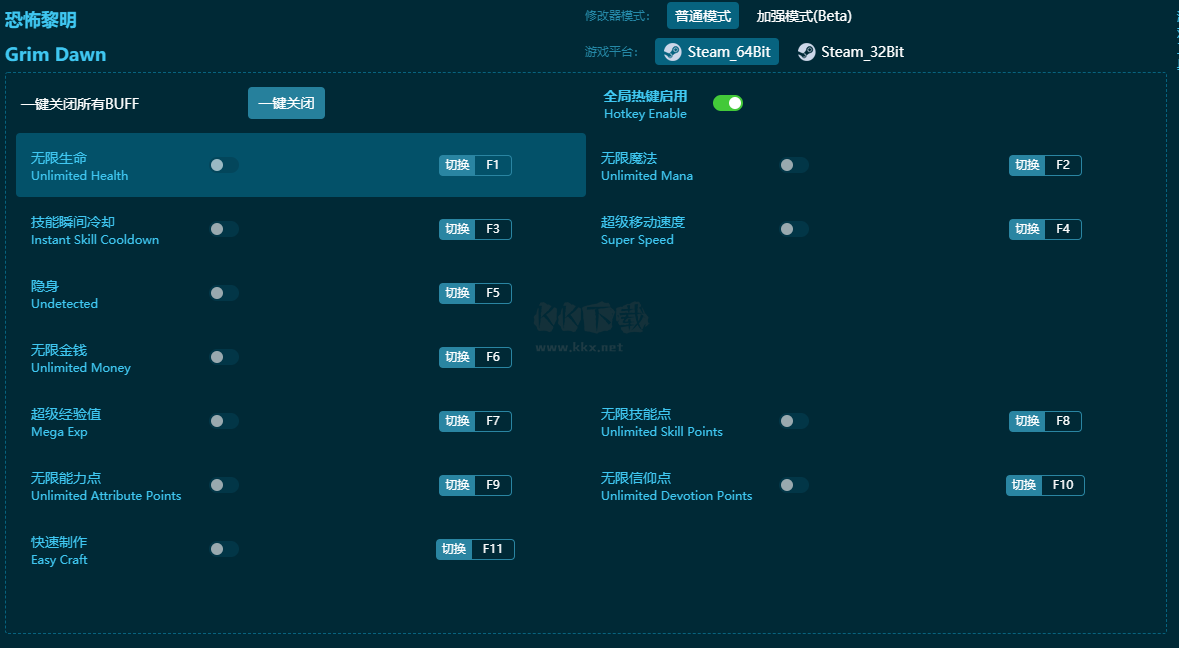Click the Unlimited Devotion Points label

(676, 495)
